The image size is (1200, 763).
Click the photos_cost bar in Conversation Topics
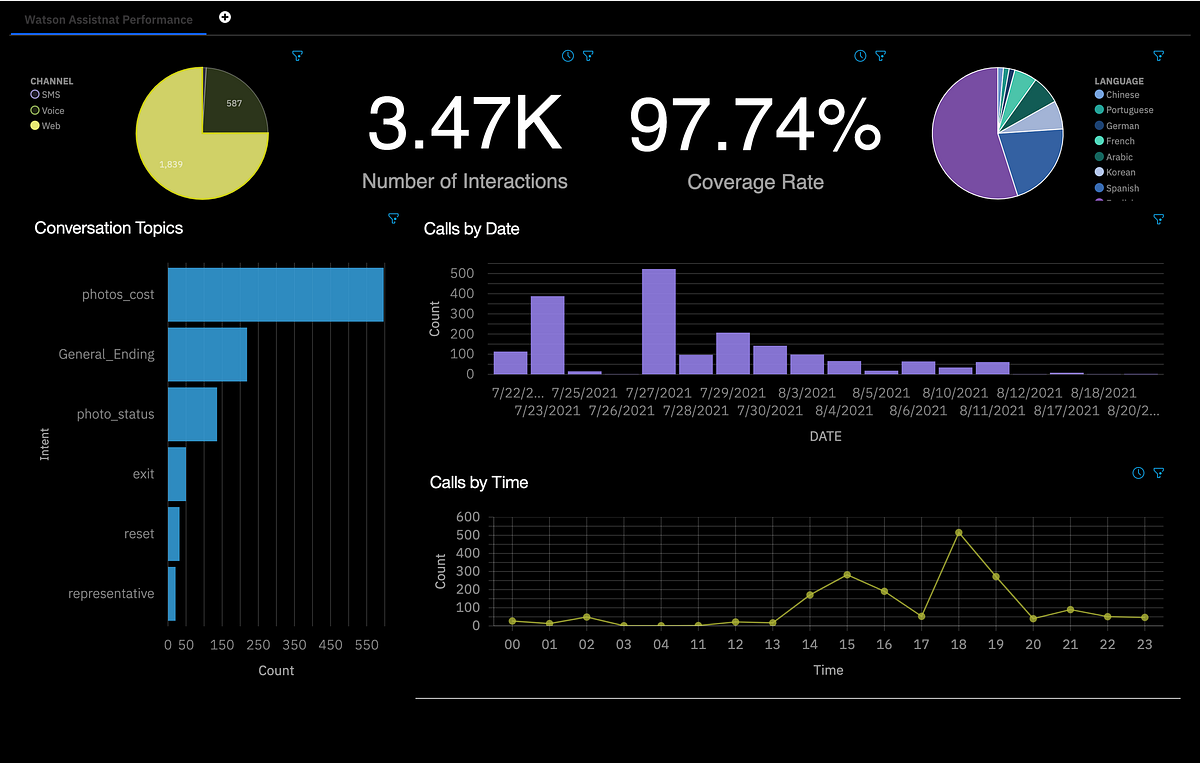[275, 293]
